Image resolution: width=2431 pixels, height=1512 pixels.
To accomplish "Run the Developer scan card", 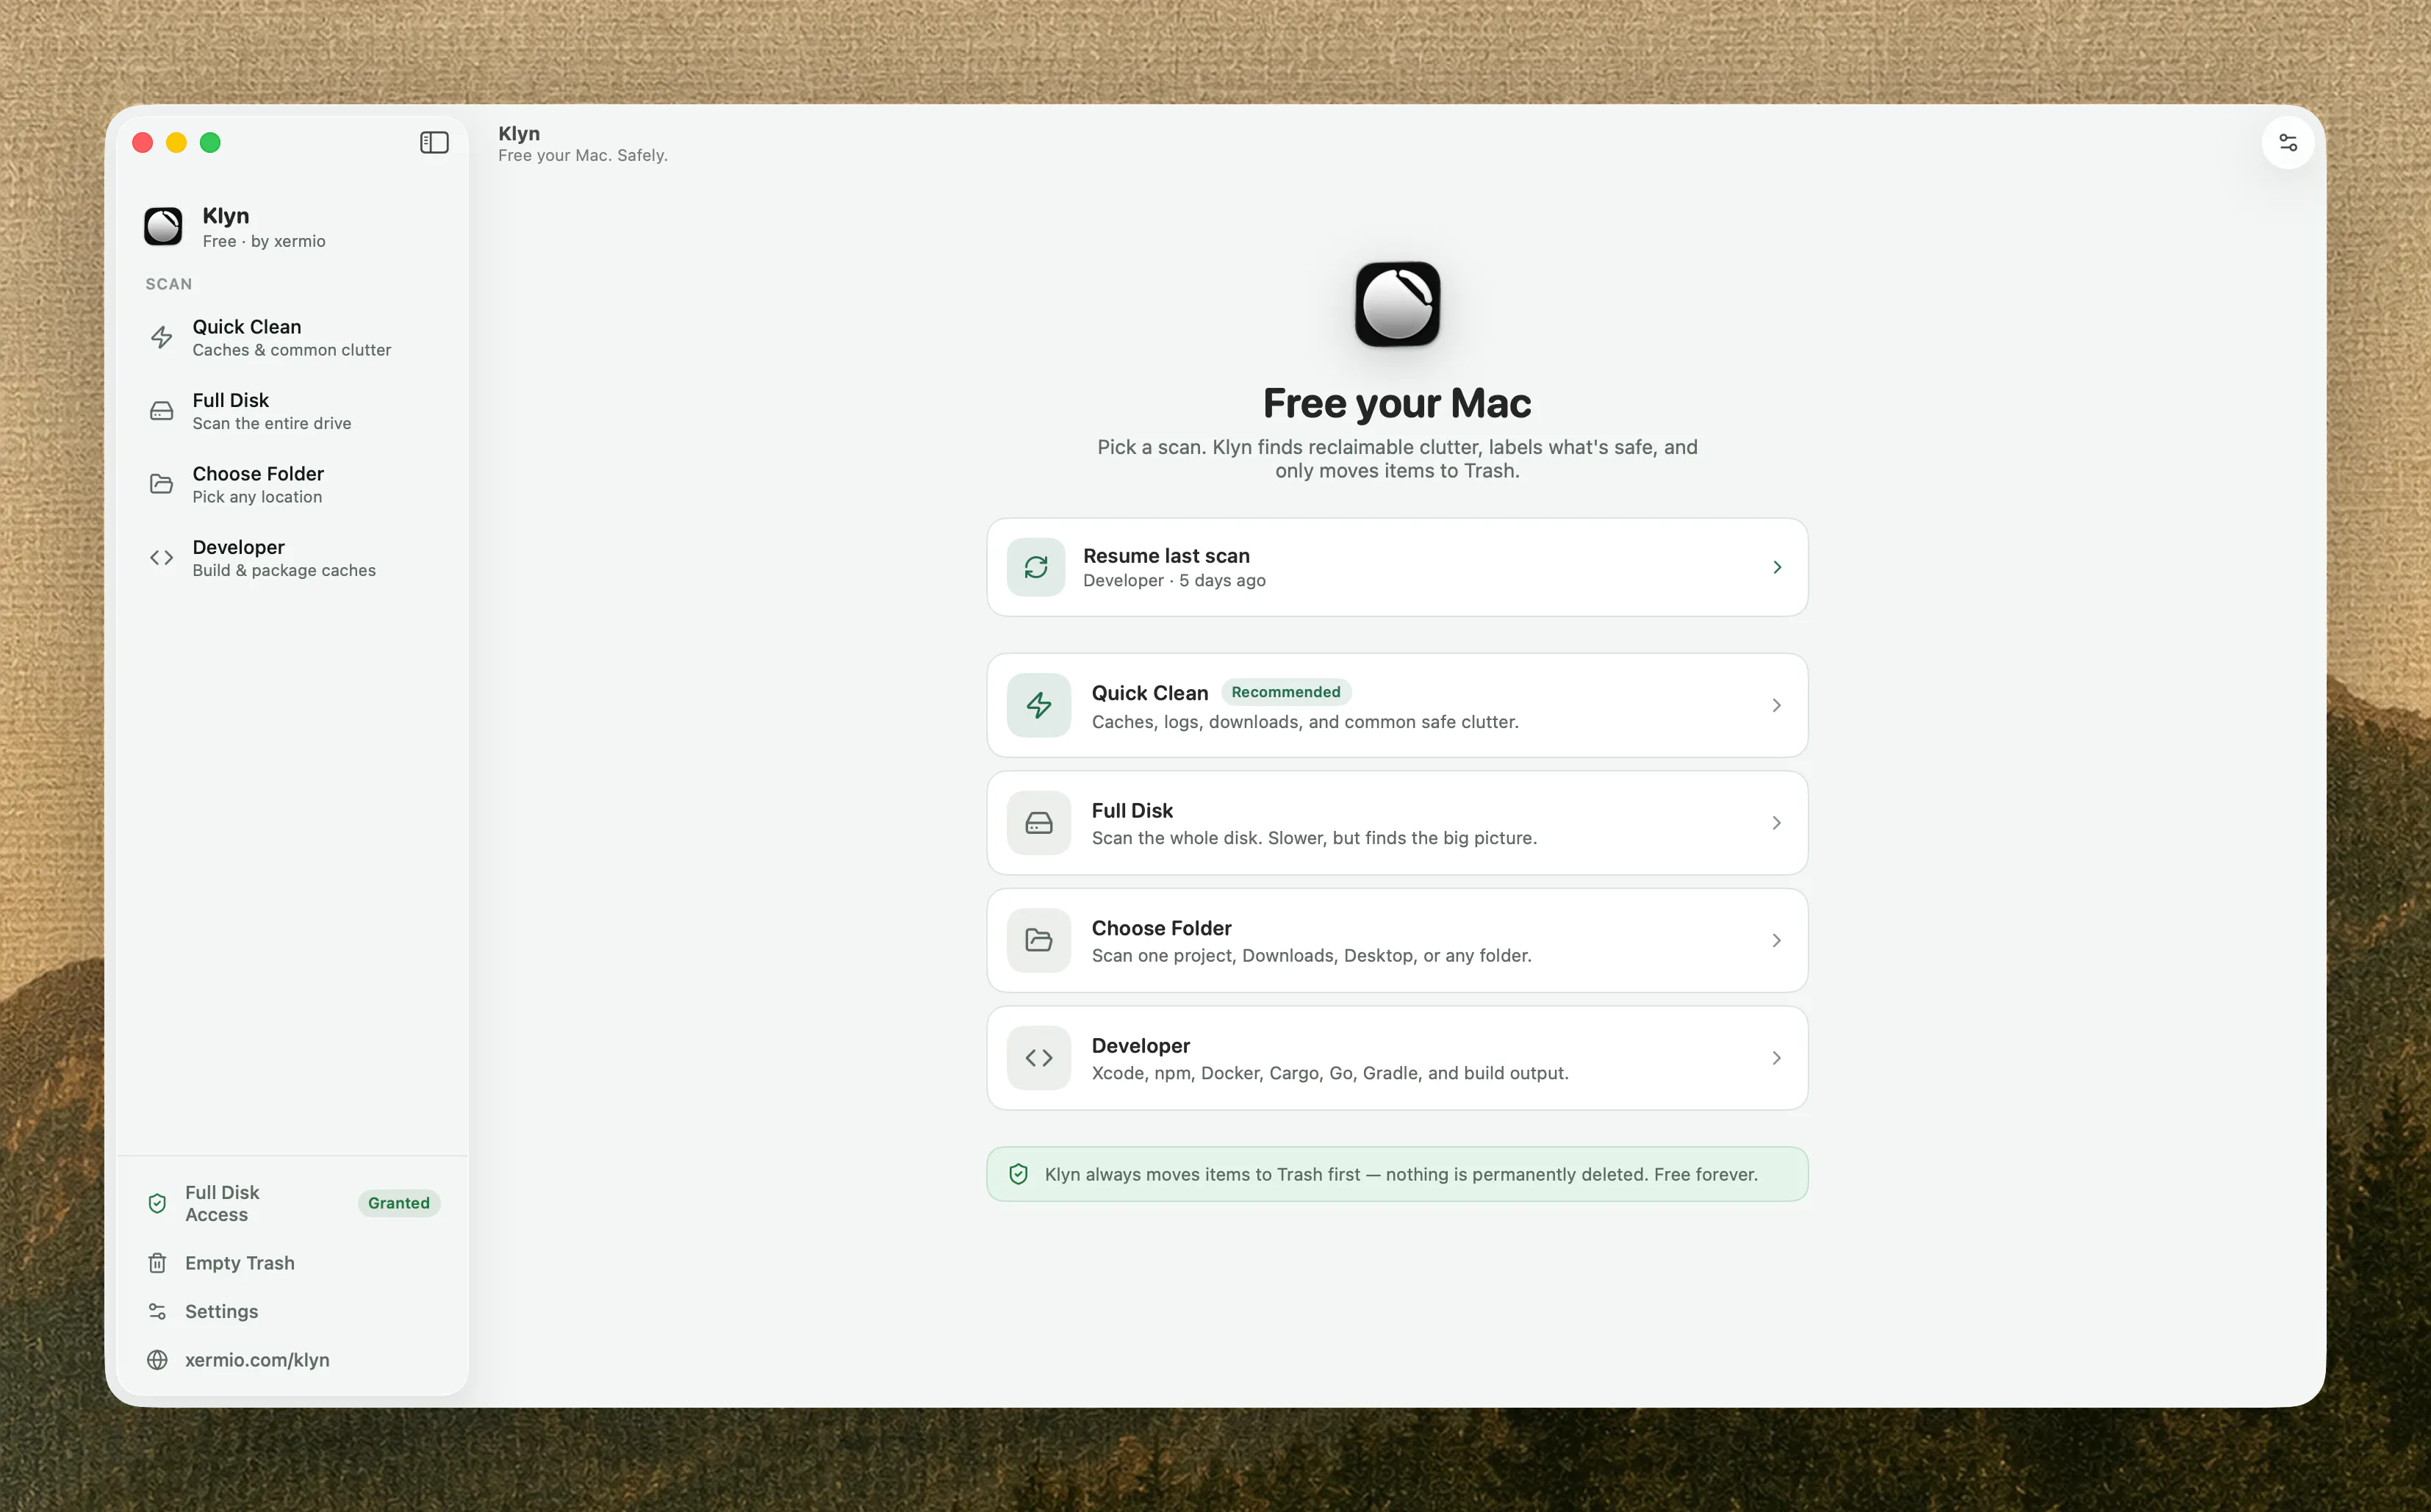I will pyautogui.click(x=1397, y=1058).
